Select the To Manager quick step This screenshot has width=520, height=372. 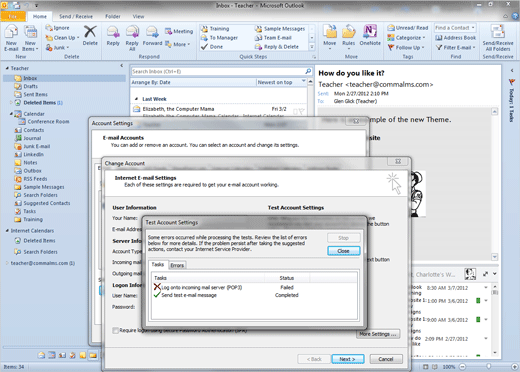(x=219, y=38)
